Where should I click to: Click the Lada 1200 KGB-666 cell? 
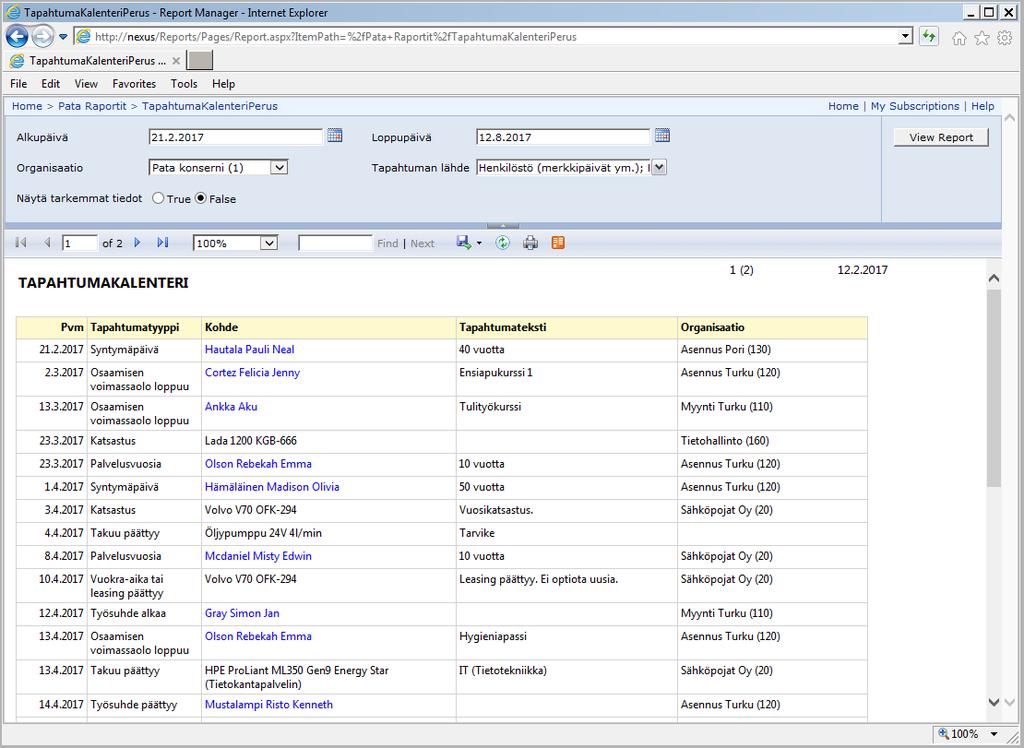pyautogui.click(x=328, y=441)
